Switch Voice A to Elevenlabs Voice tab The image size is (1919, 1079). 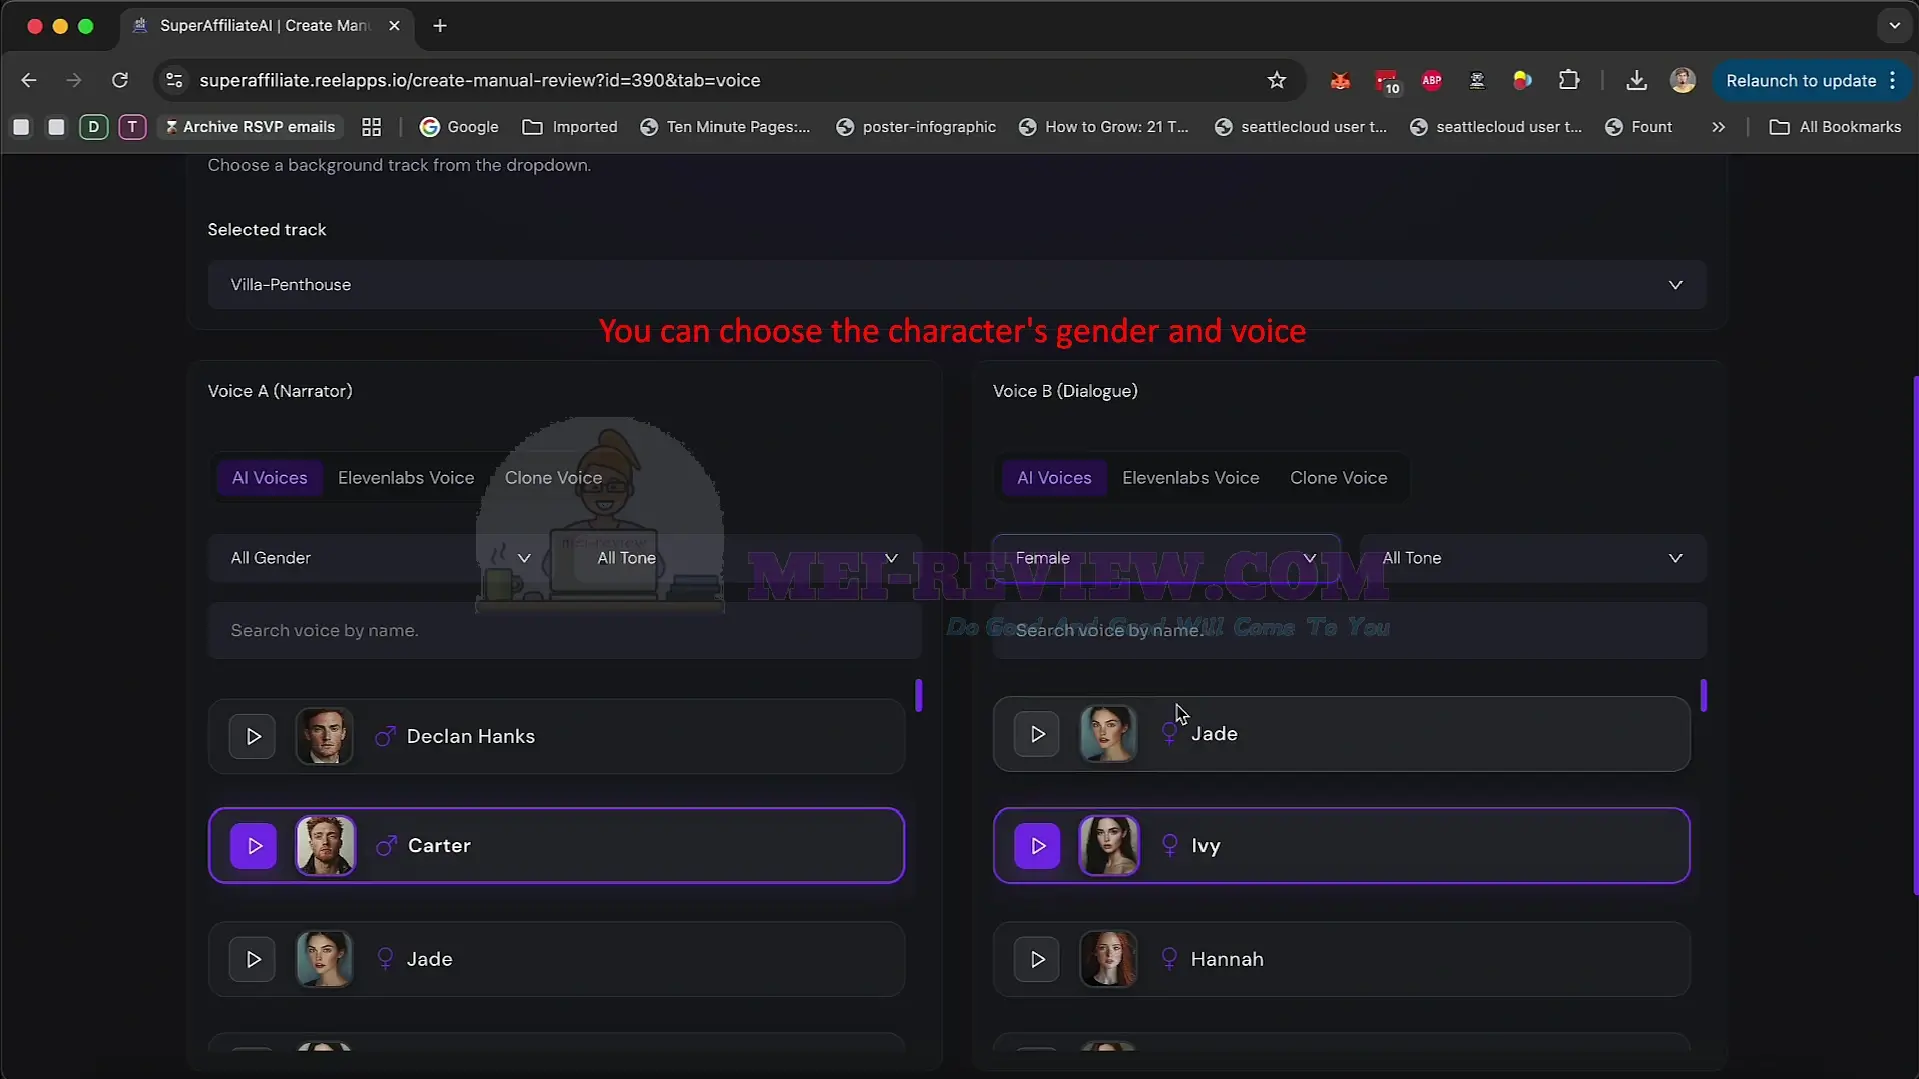tap(406, 478)
